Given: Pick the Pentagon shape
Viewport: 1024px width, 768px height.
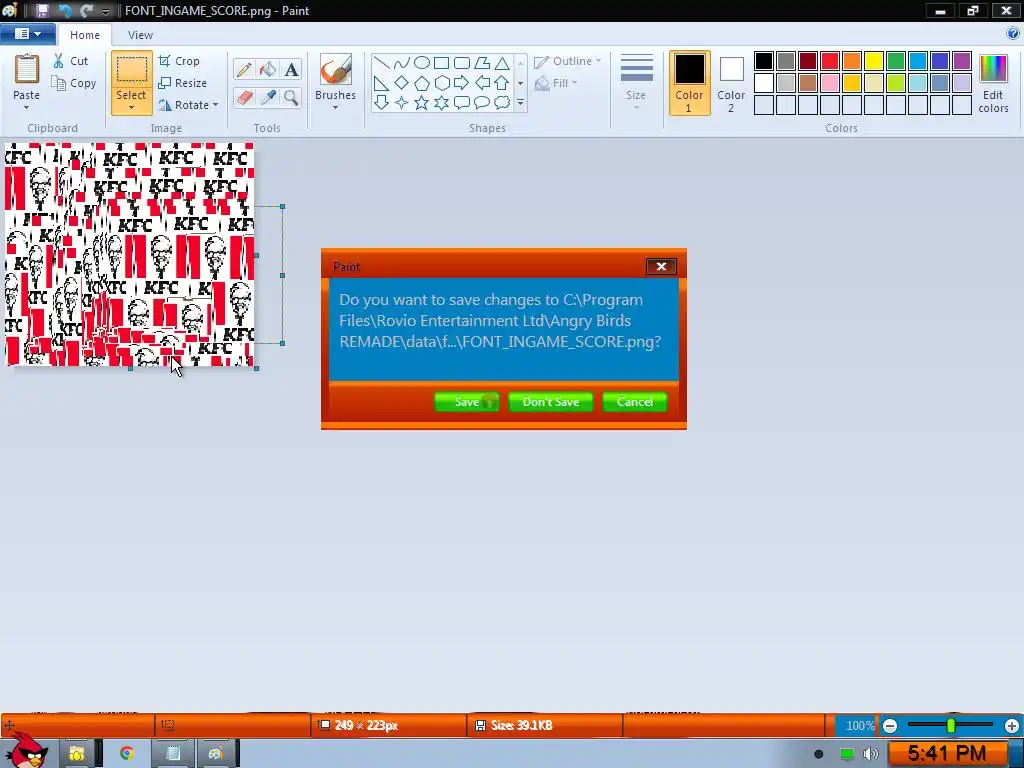Looking at the screenshot, I should (x=422, y=83).
